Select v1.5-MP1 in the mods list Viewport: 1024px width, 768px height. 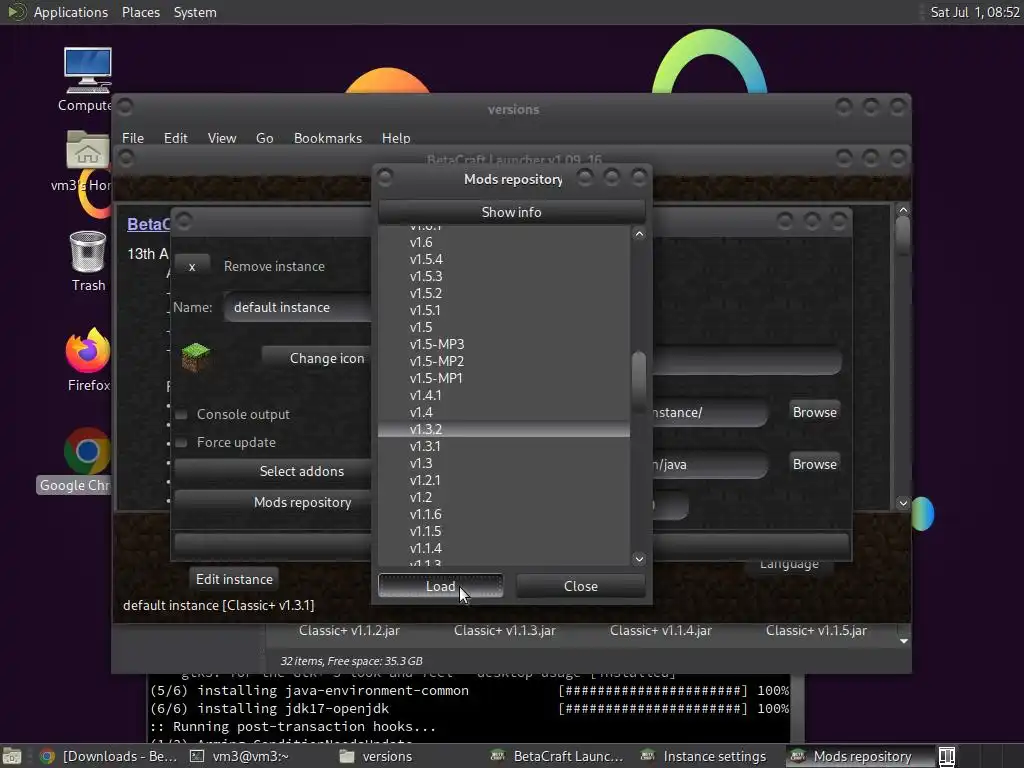[x=504, y=378]
